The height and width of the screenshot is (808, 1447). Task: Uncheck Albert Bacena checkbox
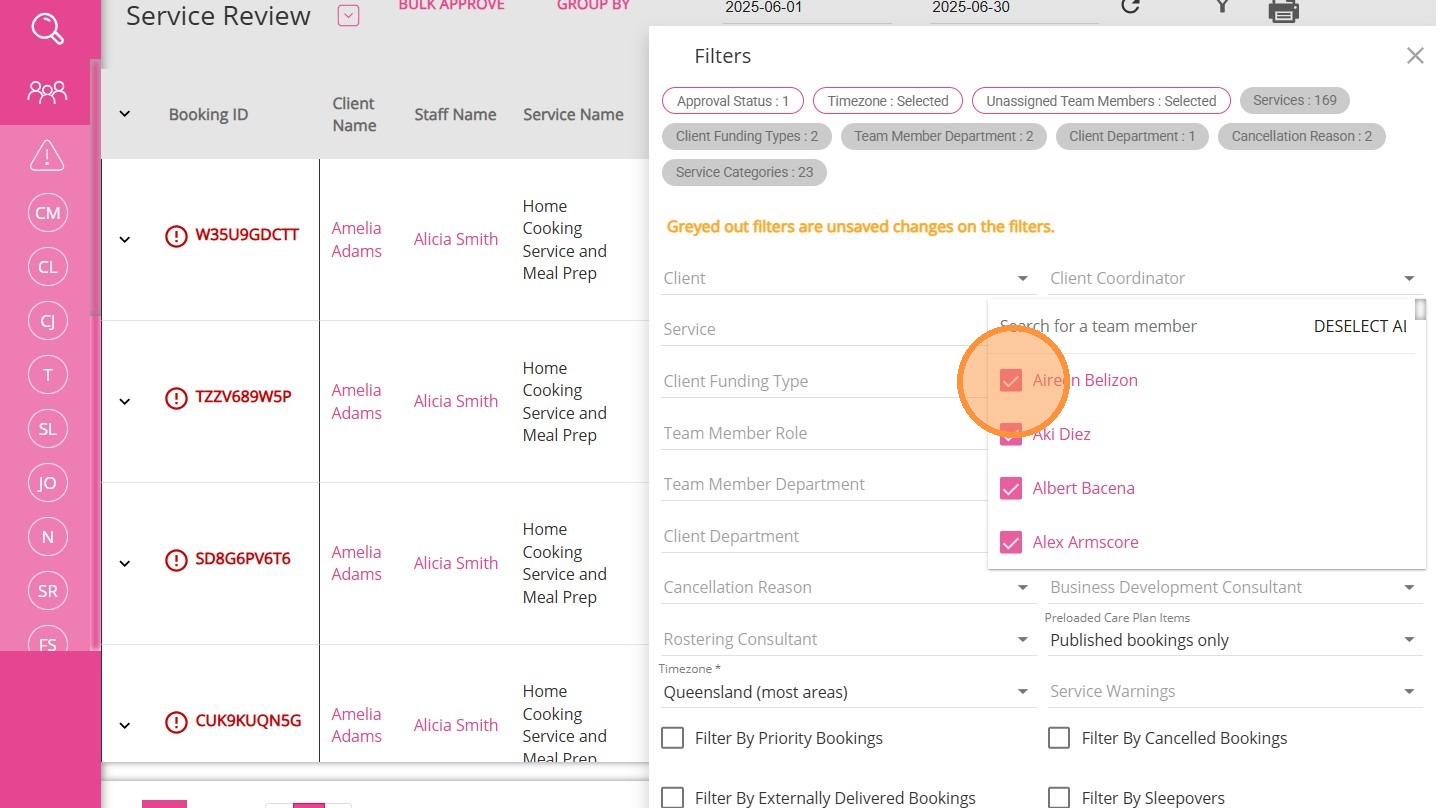tap(1011, 488)
